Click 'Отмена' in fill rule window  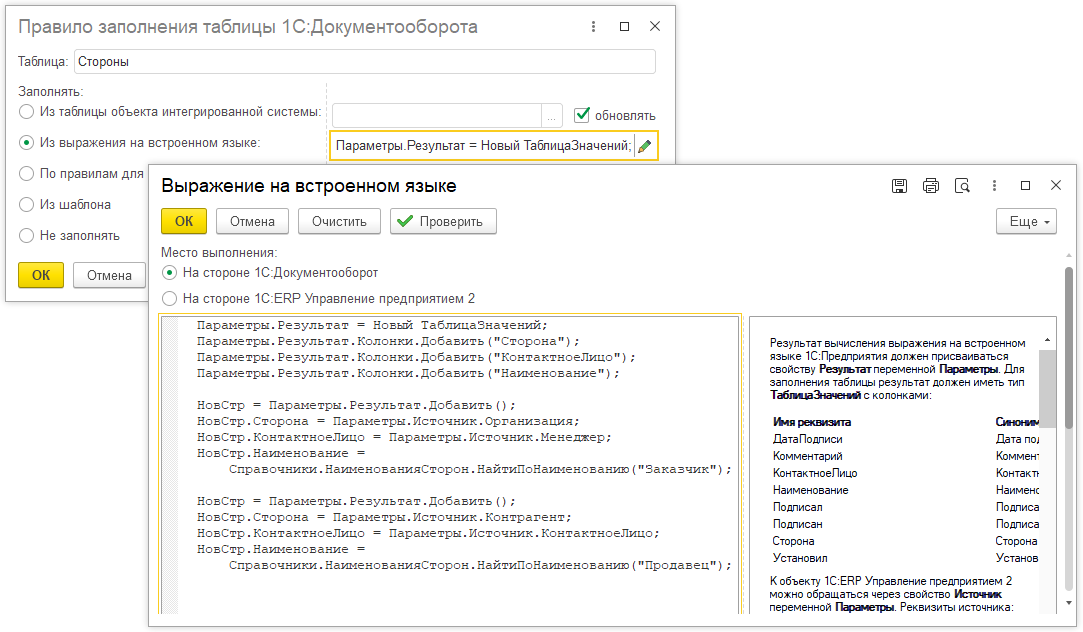(x=109, y=275)
